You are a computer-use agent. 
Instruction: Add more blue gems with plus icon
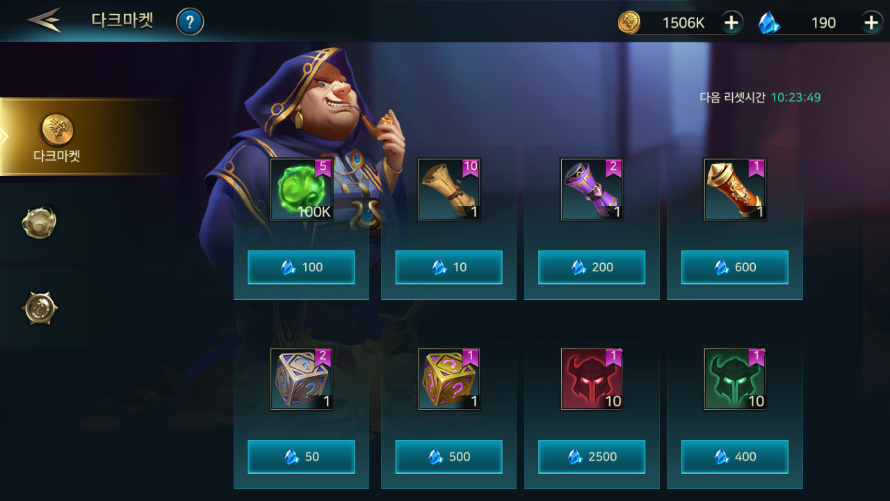point(871,23)
